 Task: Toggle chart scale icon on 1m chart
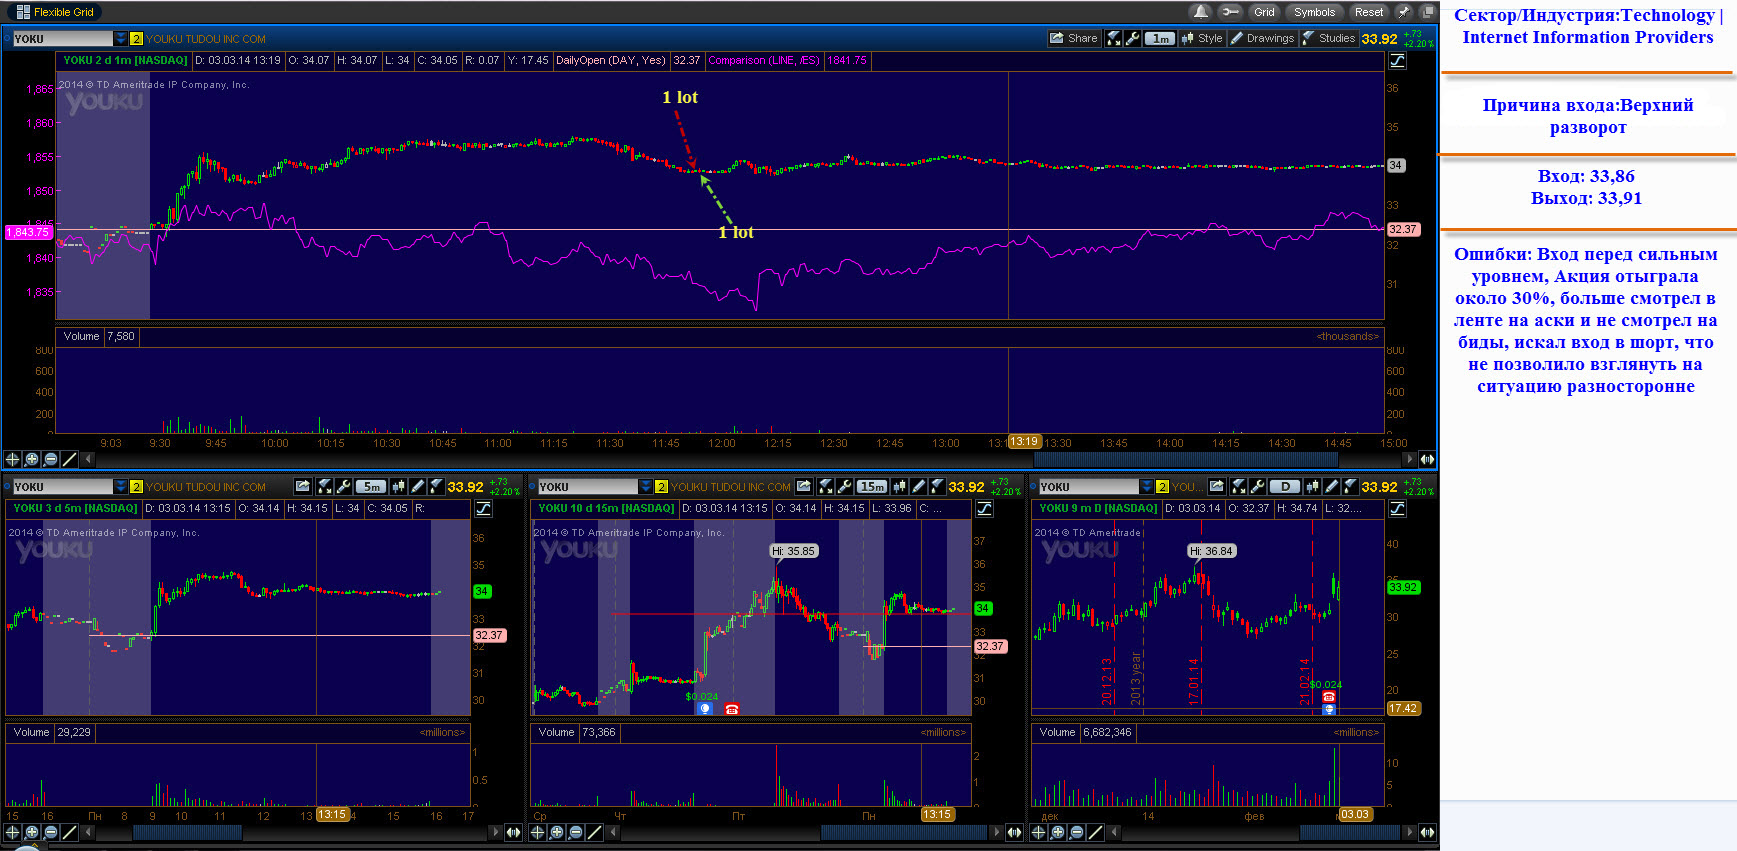point(1397,60)
